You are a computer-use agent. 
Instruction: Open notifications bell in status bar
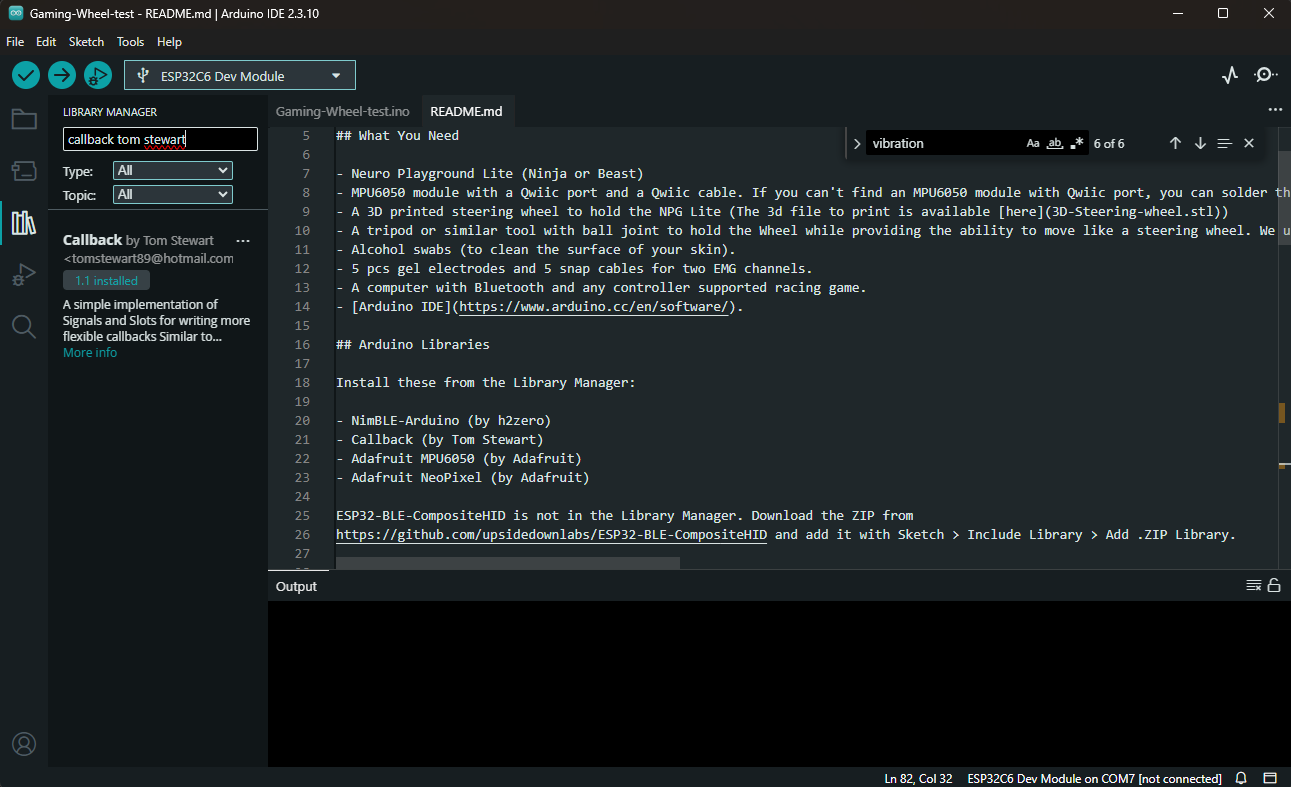[x=1241, y=778]
